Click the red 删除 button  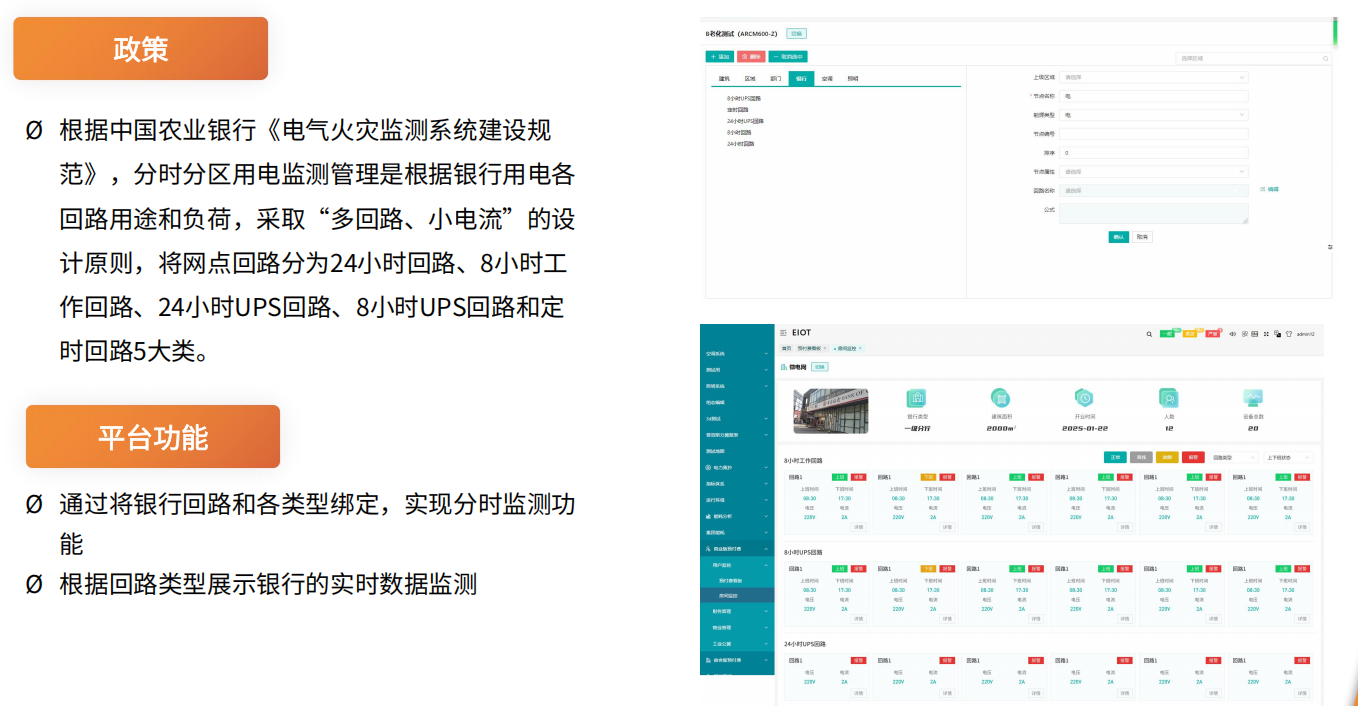(x=750, y=57)
